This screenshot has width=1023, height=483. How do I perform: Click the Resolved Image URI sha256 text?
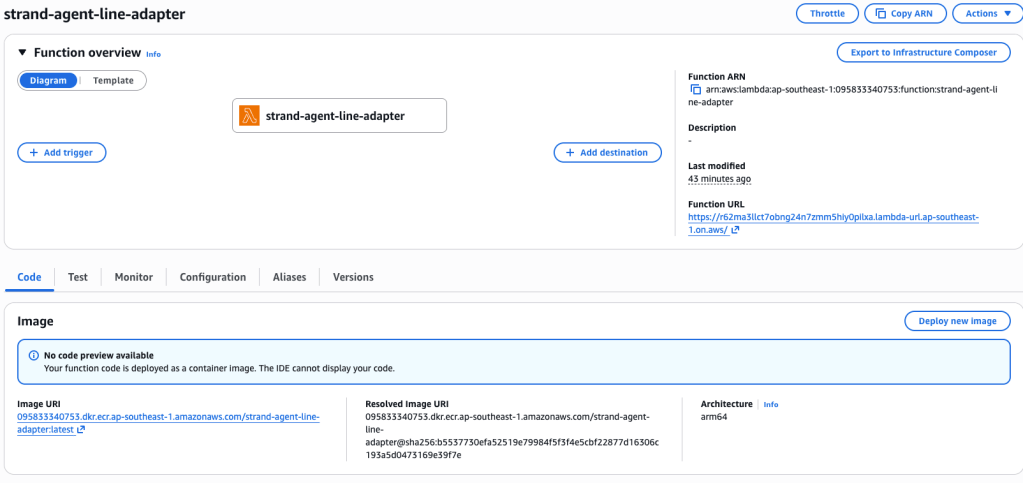tap(512, 435)
